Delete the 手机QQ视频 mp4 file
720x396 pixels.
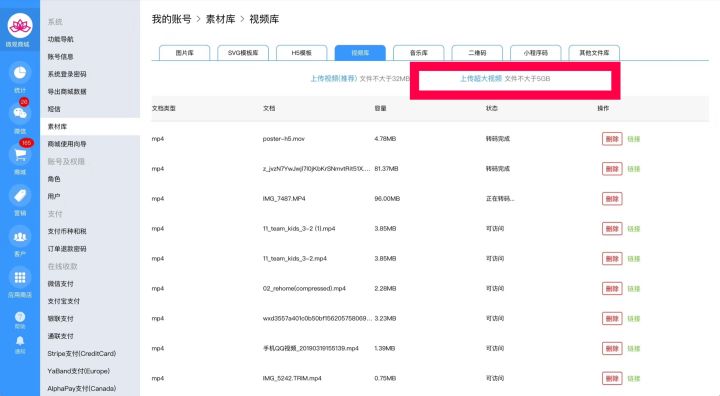(612, 348)
